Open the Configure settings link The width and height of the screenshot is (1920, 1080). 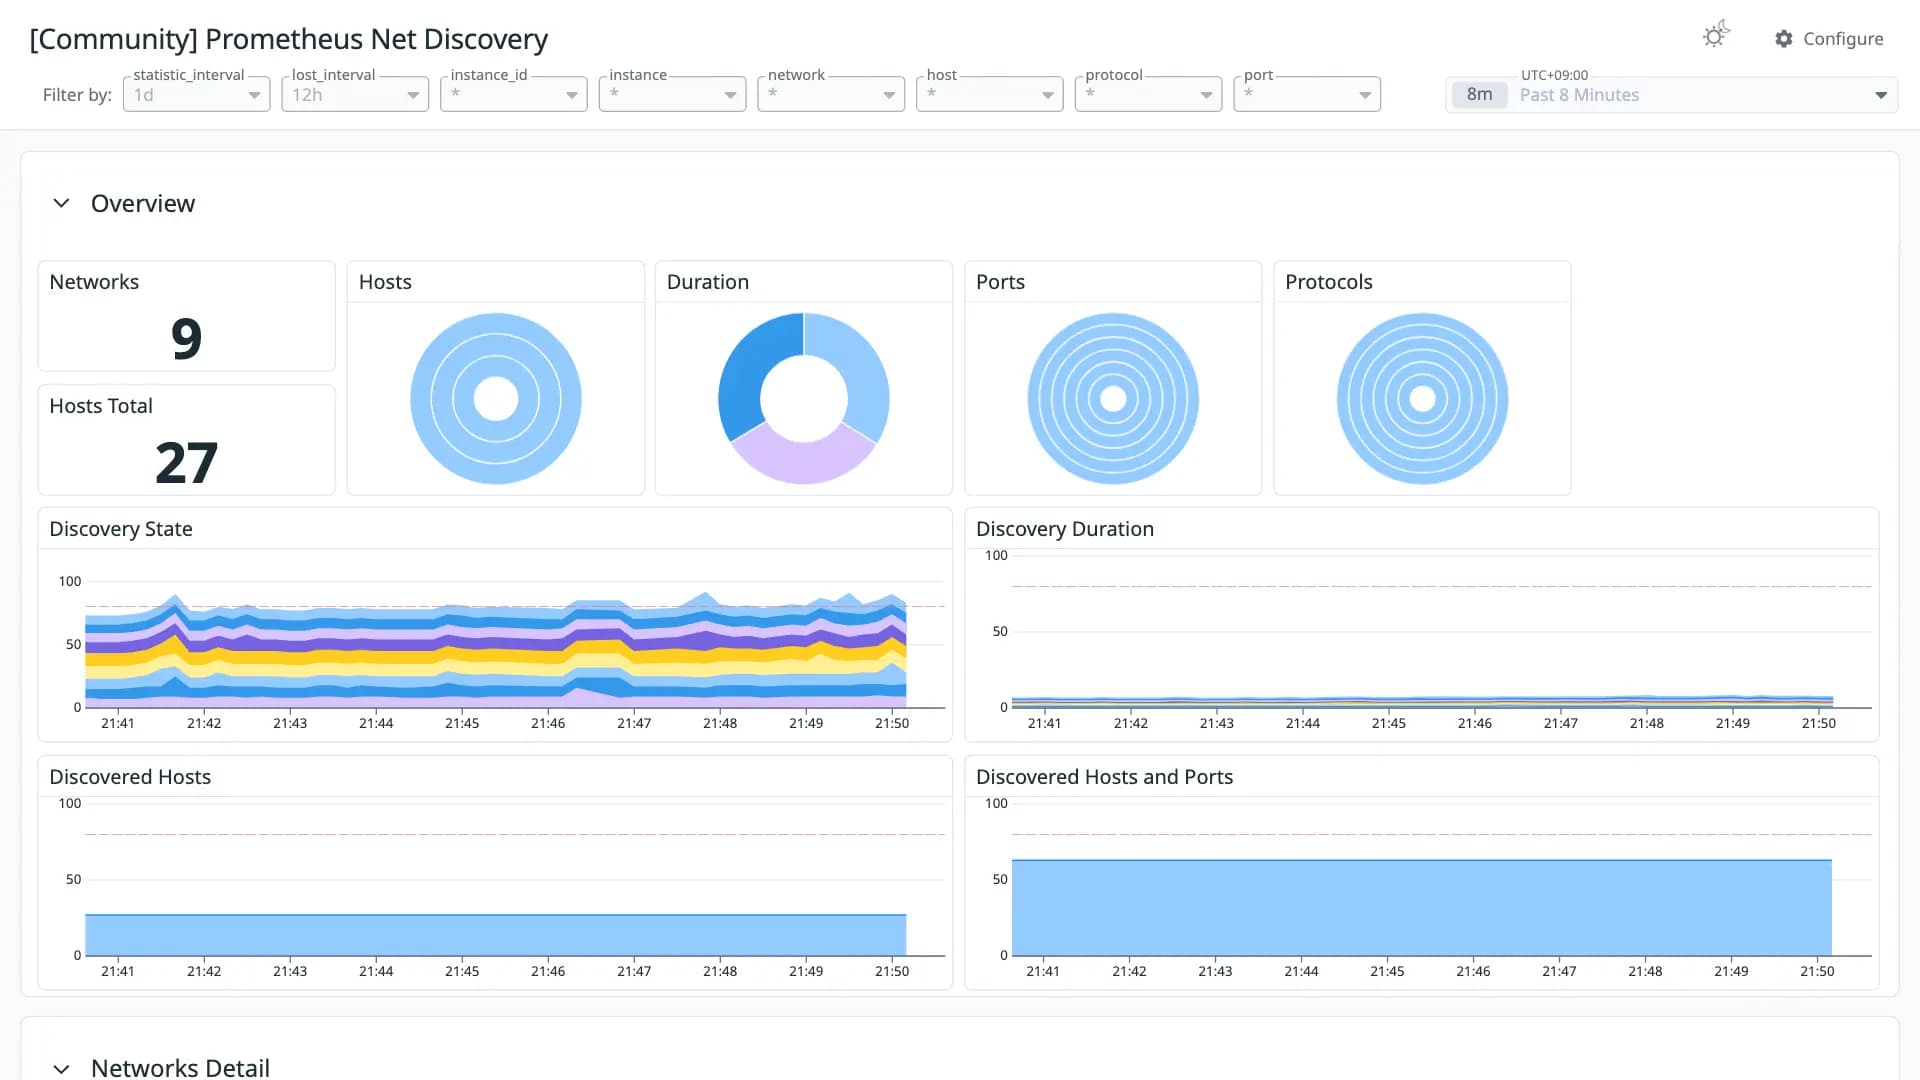click(1829, 38)
